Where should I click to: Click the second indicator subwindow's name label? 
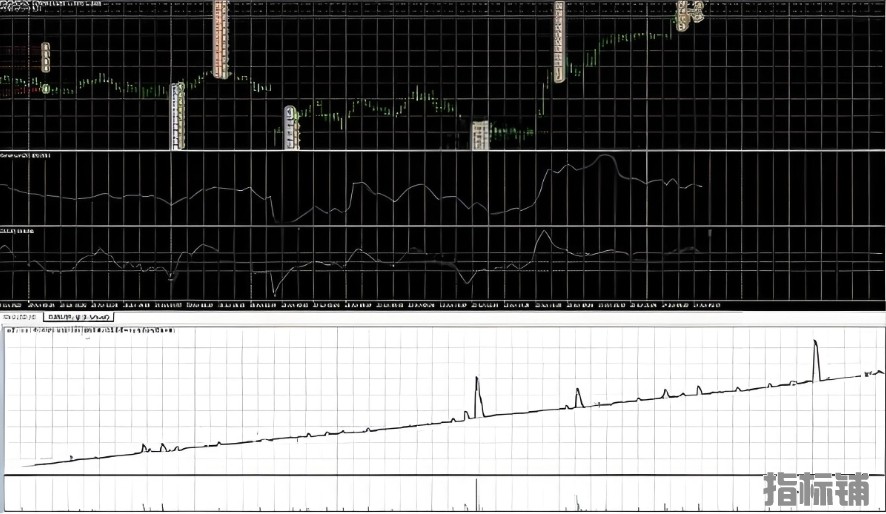(x=17, y=231)
